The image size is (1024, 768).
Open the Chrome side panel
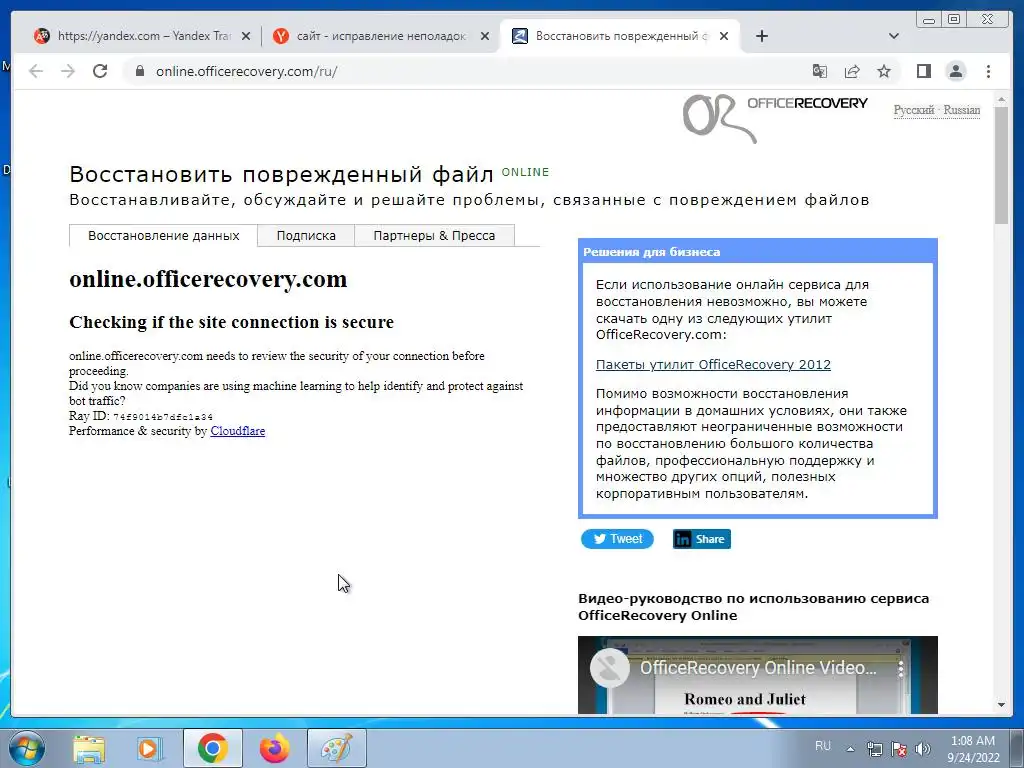point(923,71)
